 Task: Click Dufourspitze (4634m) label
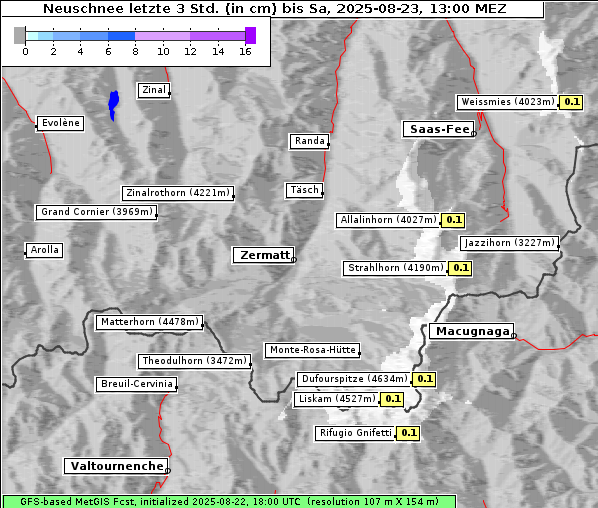coord(354,379)
